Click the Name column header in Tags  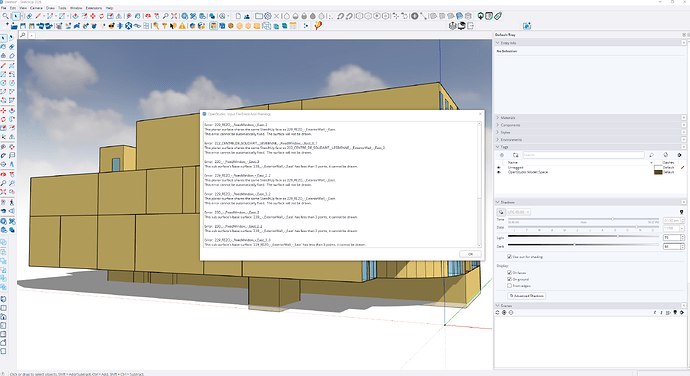tap(513, 162)
